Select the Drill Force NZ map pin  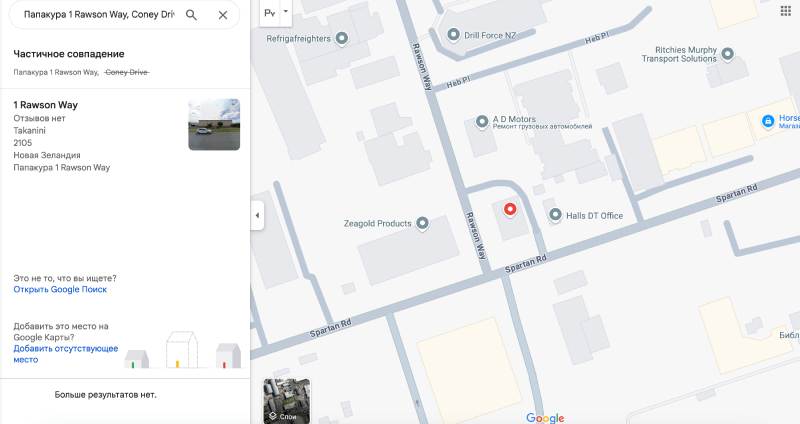click(x=454, y=34)
